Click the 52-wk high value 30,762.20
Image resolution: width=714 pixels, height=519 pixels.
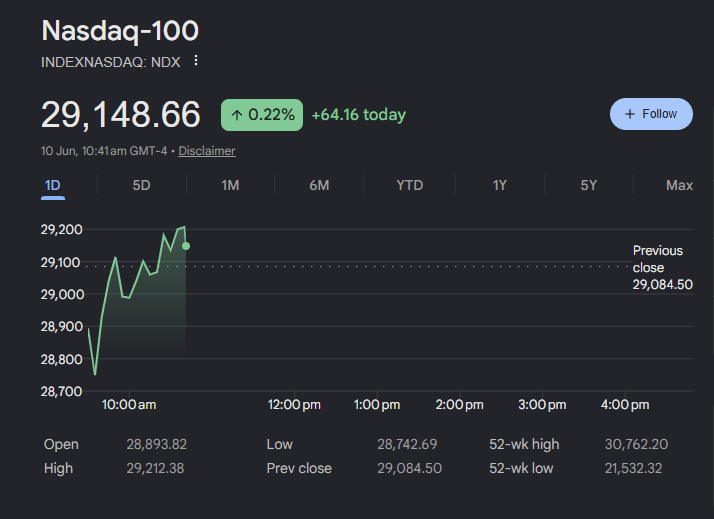[x=636, y=444]
